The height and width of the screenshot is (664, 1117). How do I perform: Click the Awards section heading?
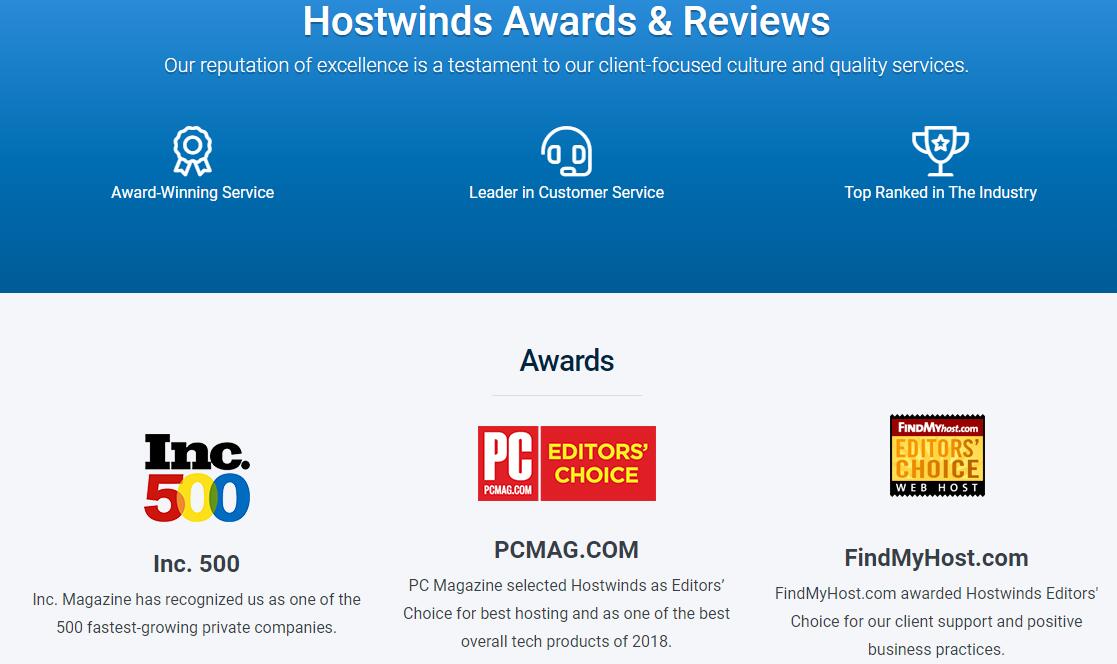tap(566, 360)
